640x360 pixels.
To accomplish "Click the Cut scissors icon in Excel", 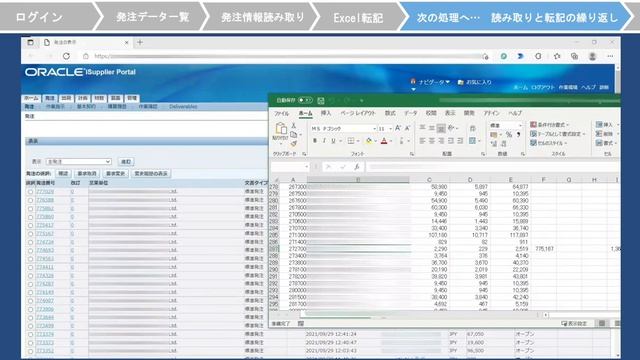I will (293, 125).
